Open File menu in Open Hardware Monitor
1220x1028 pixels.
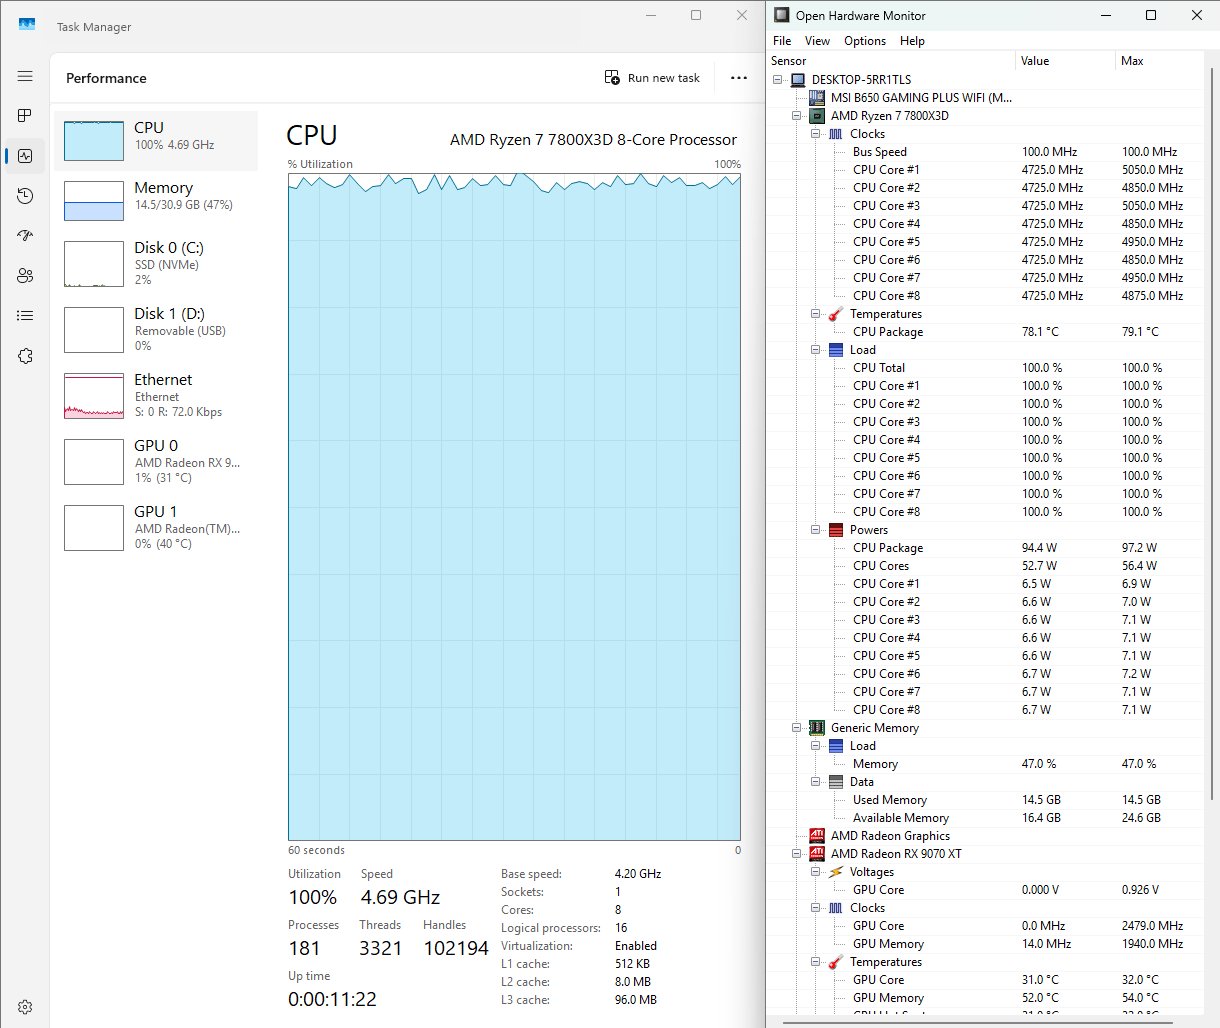[x=782, y=41]
